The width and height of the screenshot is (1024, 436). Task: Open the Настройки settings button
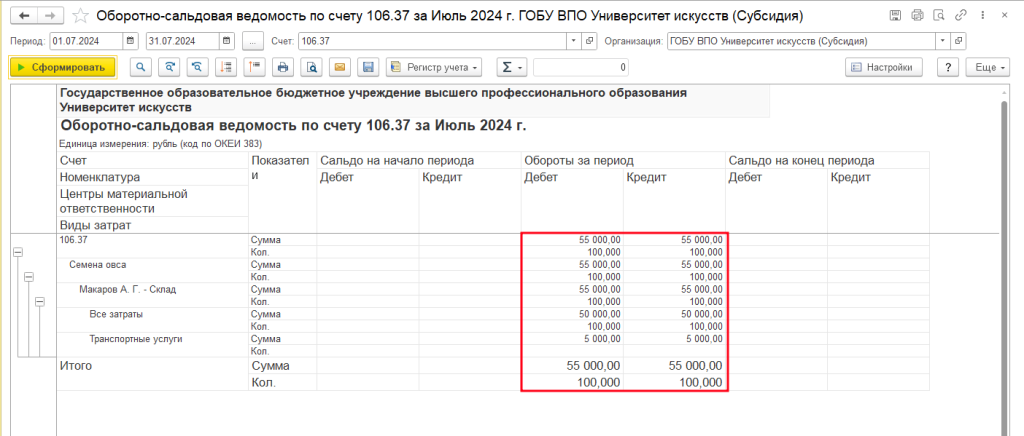click(884, 67)
